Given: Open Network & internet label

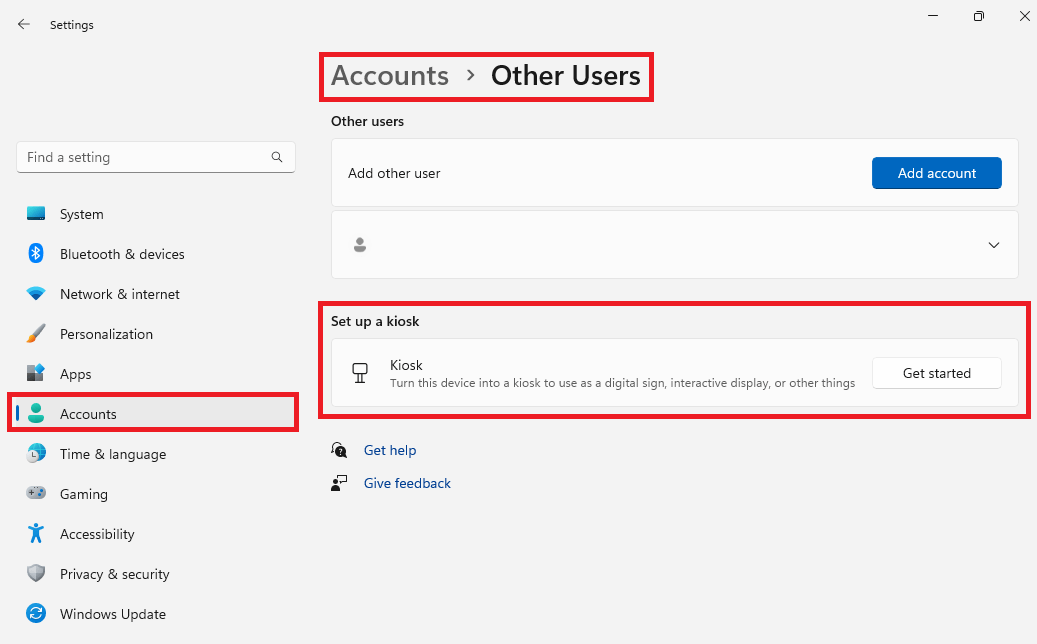Looking at the screenshot, I should 120,294.
